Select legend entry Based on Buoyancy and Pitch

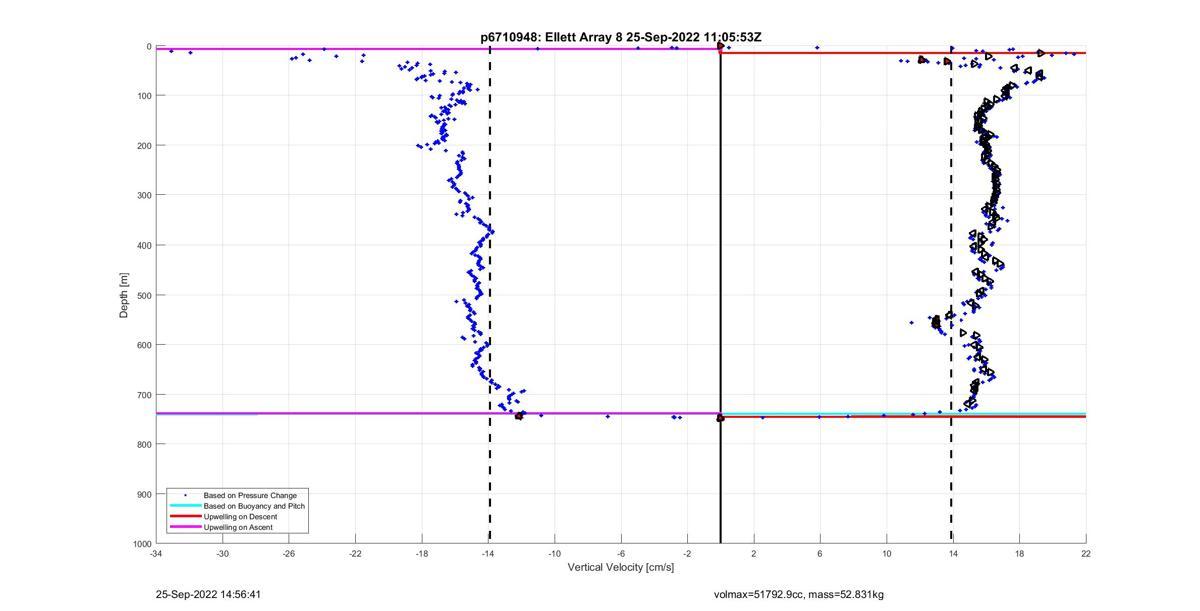click(254, 506)
